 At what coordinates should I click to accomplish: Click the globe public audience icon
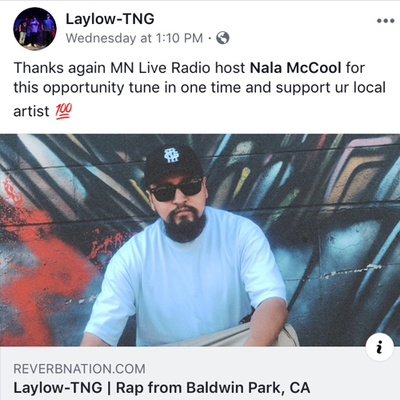click(x=223, y=38)
